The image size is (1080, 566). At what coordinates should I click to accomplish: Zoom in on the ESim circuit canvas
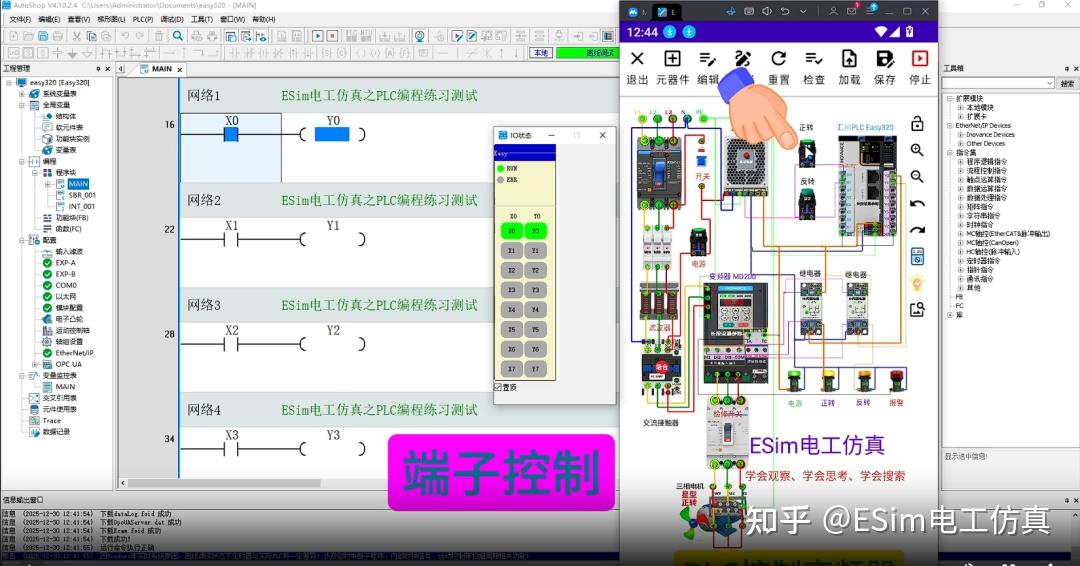click(x=917, y=150)
